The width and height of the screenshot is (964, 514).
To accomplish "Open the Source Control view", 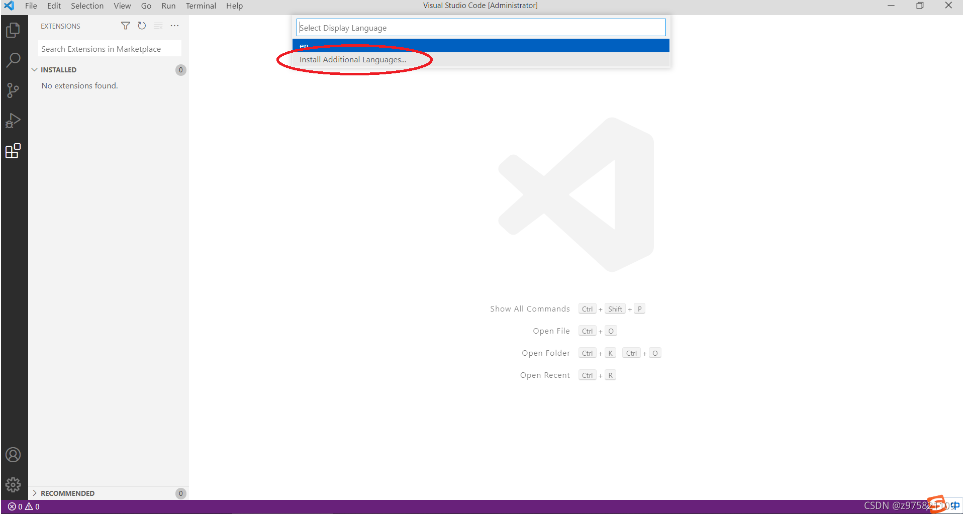I will click(x=13, y=90).
